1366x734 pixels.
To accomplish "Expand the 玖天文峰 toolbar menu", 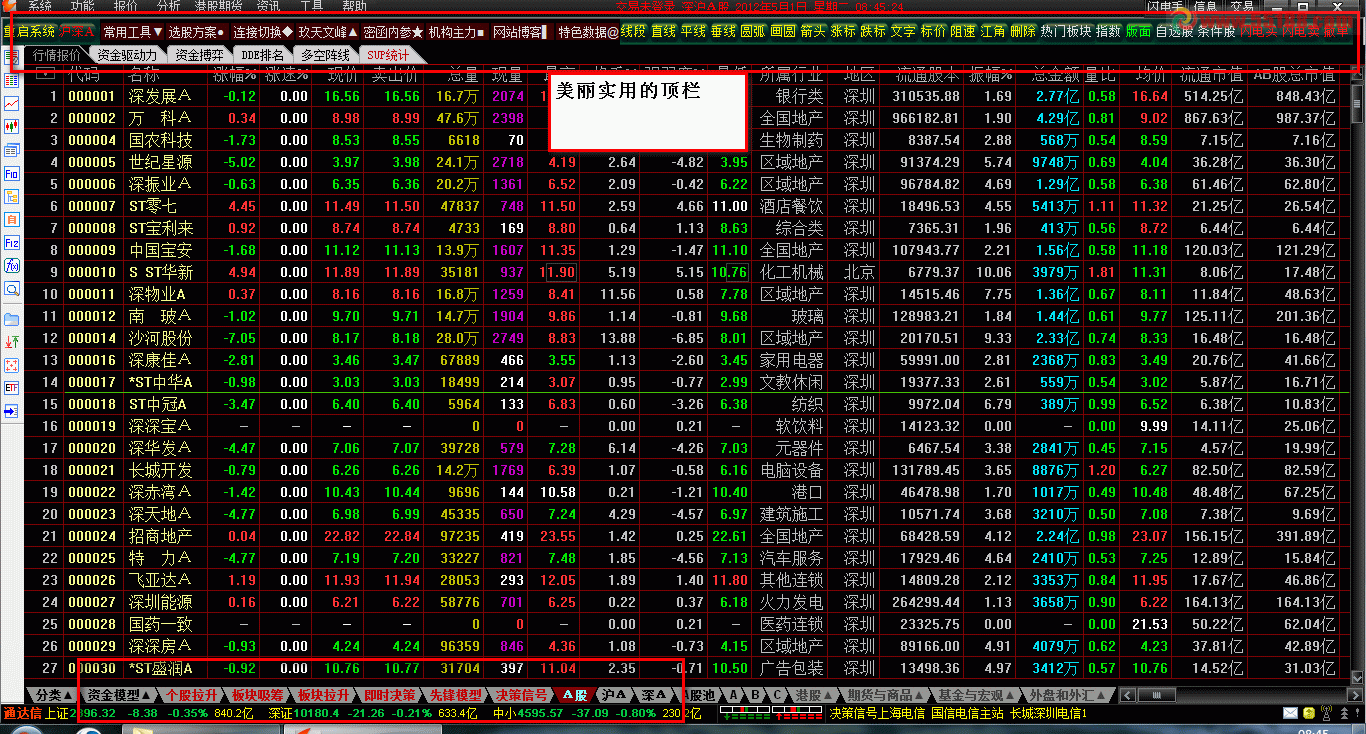I will pyautogui.click(x=326, y=32).
